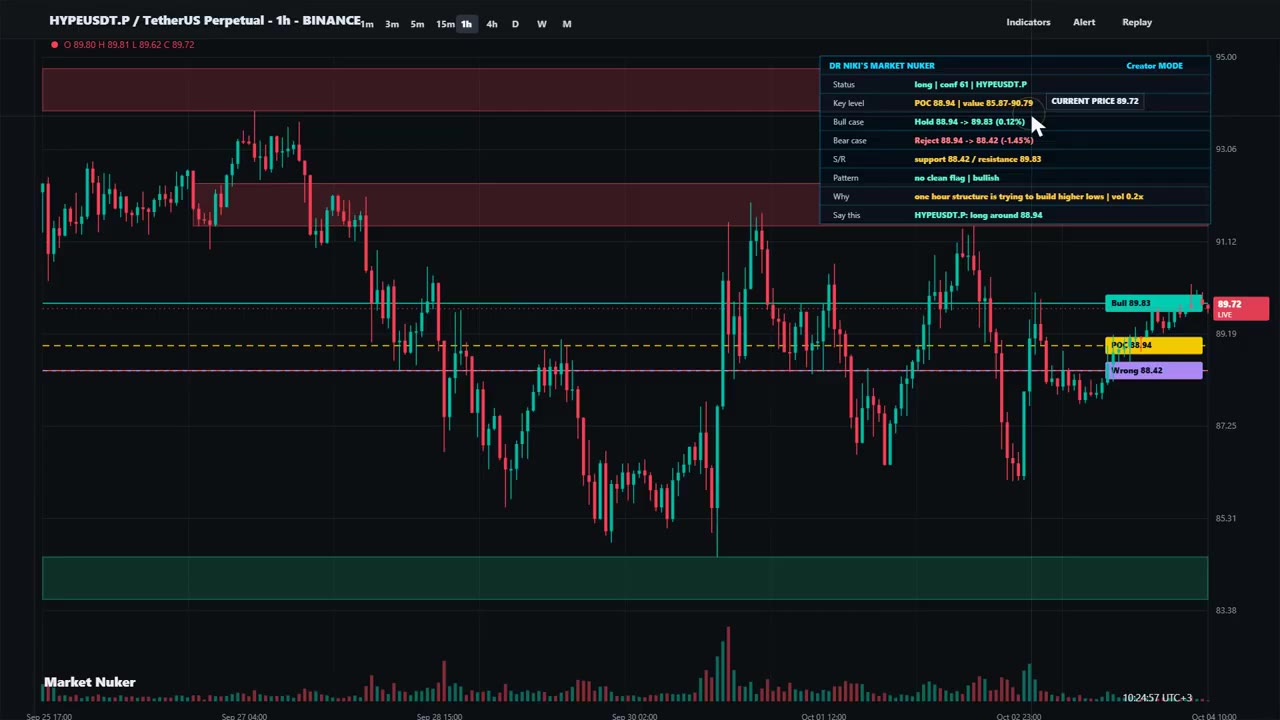Click the O H L C values line
Image resolution: width=1280 pixels, height=720 pixels.
[129, 45]
